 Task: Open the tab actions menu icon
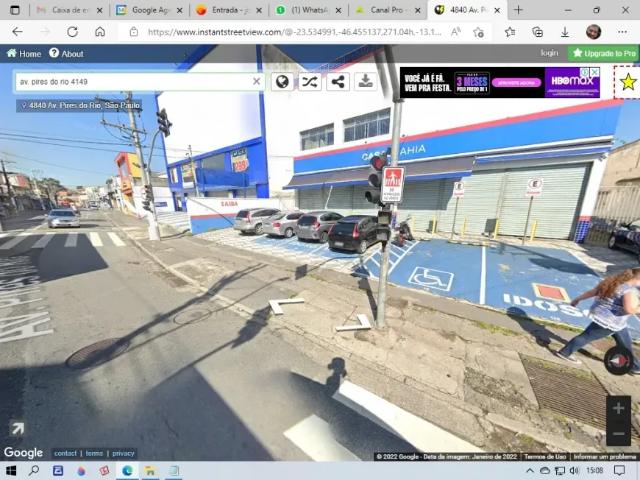(15, 10)
